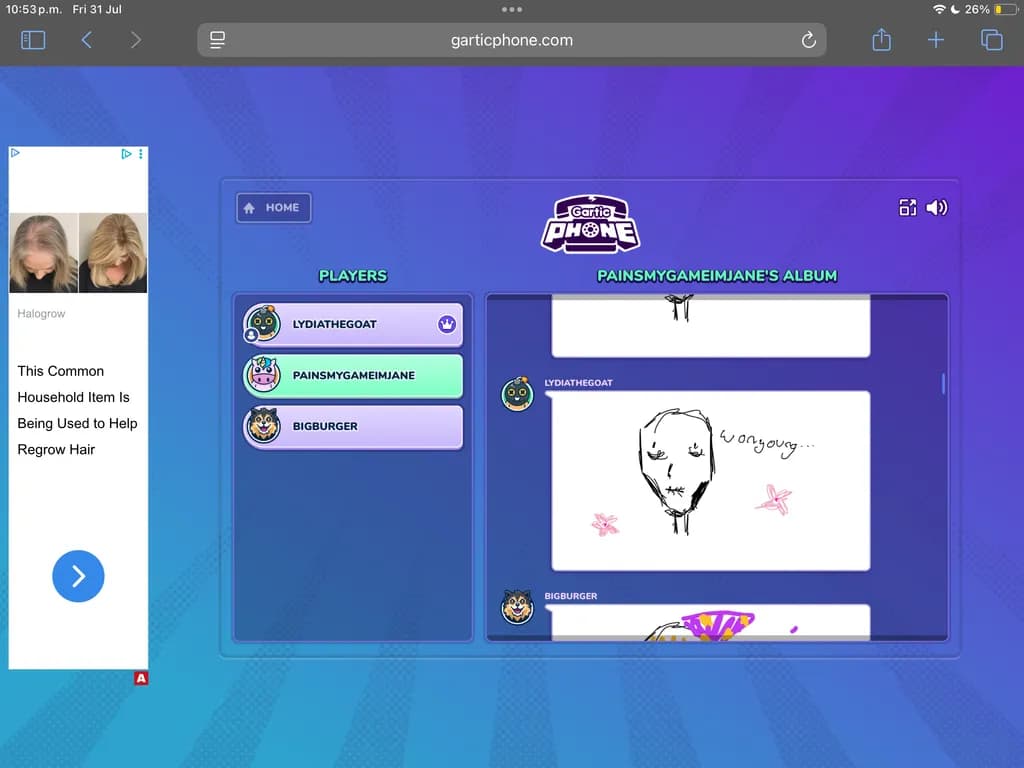Click the album scrollbar handle
The height and width of the screenshot is (768, 1024).
[943, 384]
